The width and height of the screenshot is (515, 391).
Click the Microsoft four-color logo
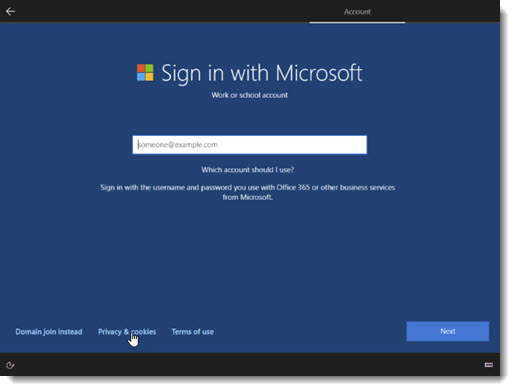[145, 73]
